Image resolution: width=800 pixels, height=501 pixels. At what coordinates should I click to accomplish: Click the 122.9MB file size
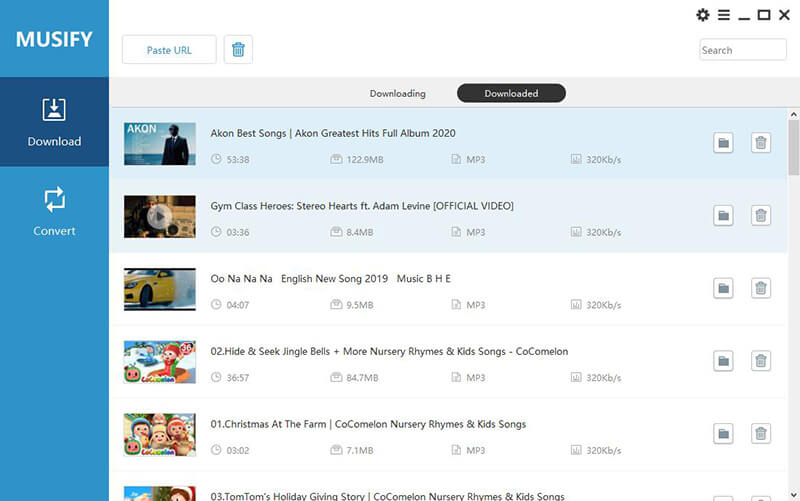365,160
